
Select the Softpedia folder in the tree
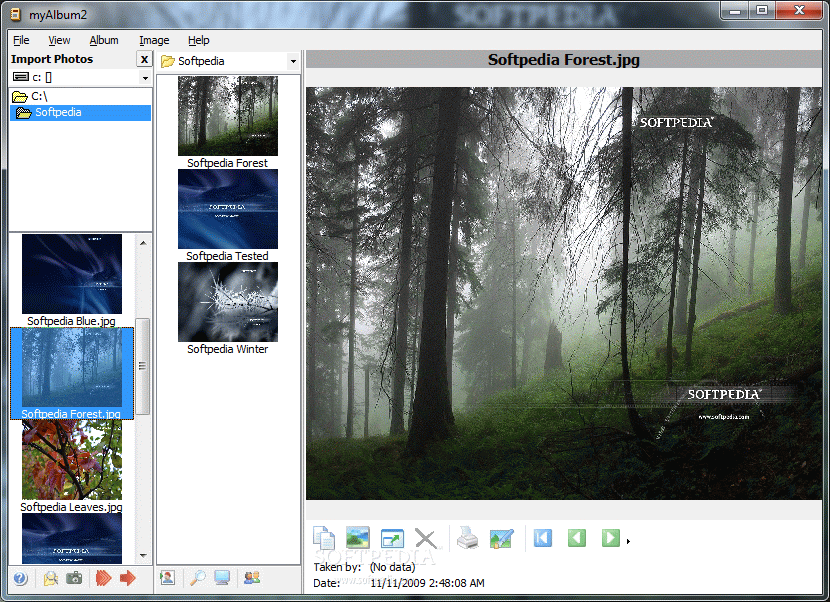[x=80, y=112]
